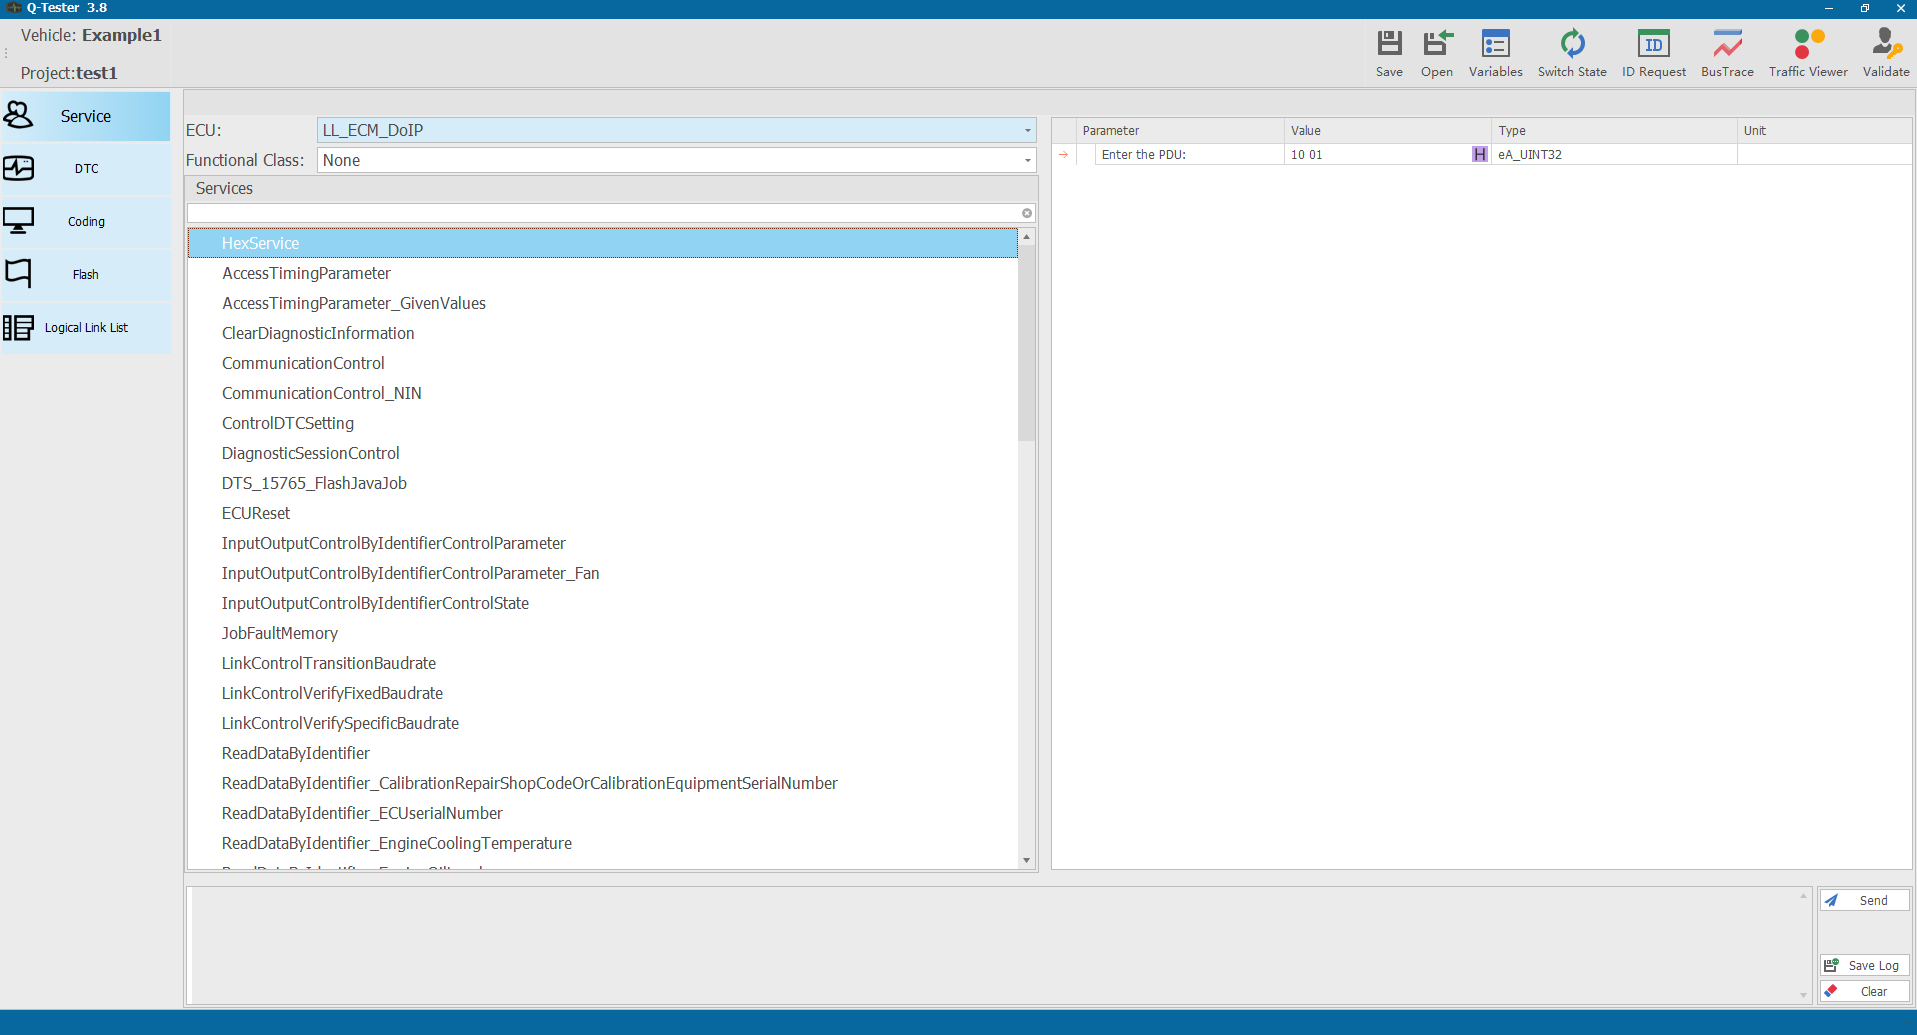Select the ReadDataByIdentifier service

point(603,753)
